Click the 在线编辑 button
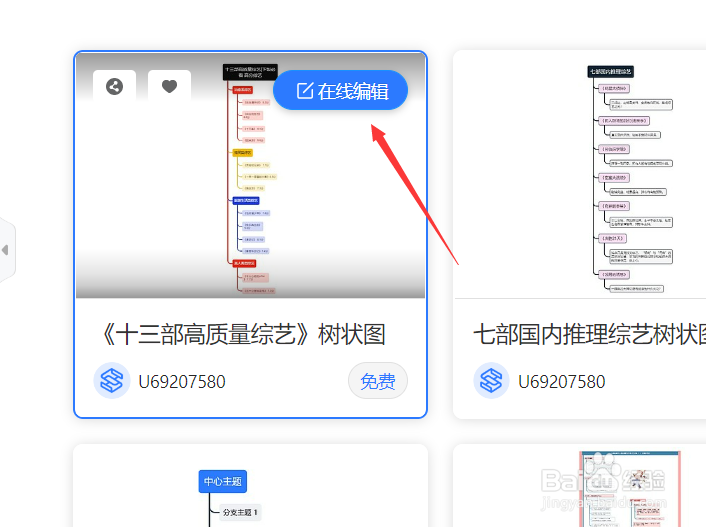Screen dimensions: 706x527 pos(340,90)
